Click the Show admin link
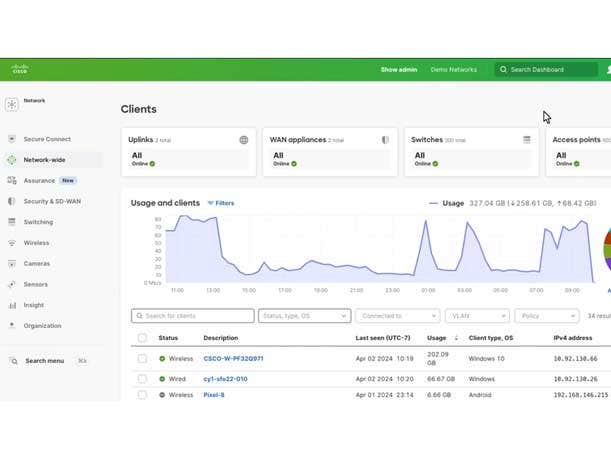 398,70
